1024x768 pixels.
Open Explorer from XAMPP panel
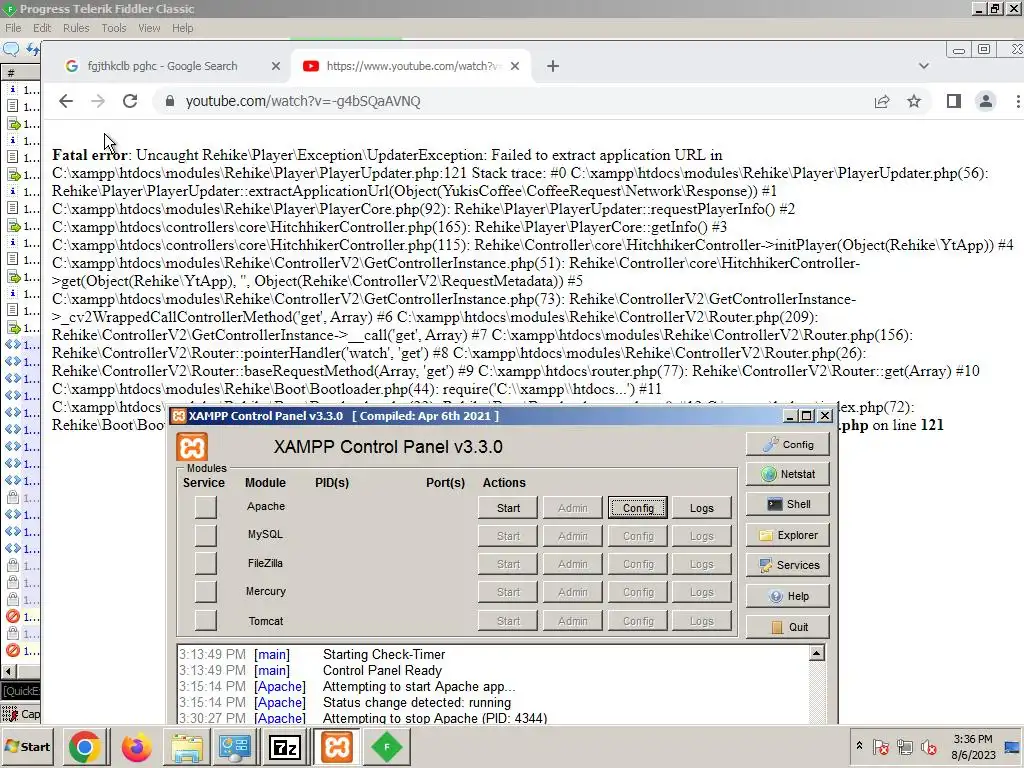(788, 535)
